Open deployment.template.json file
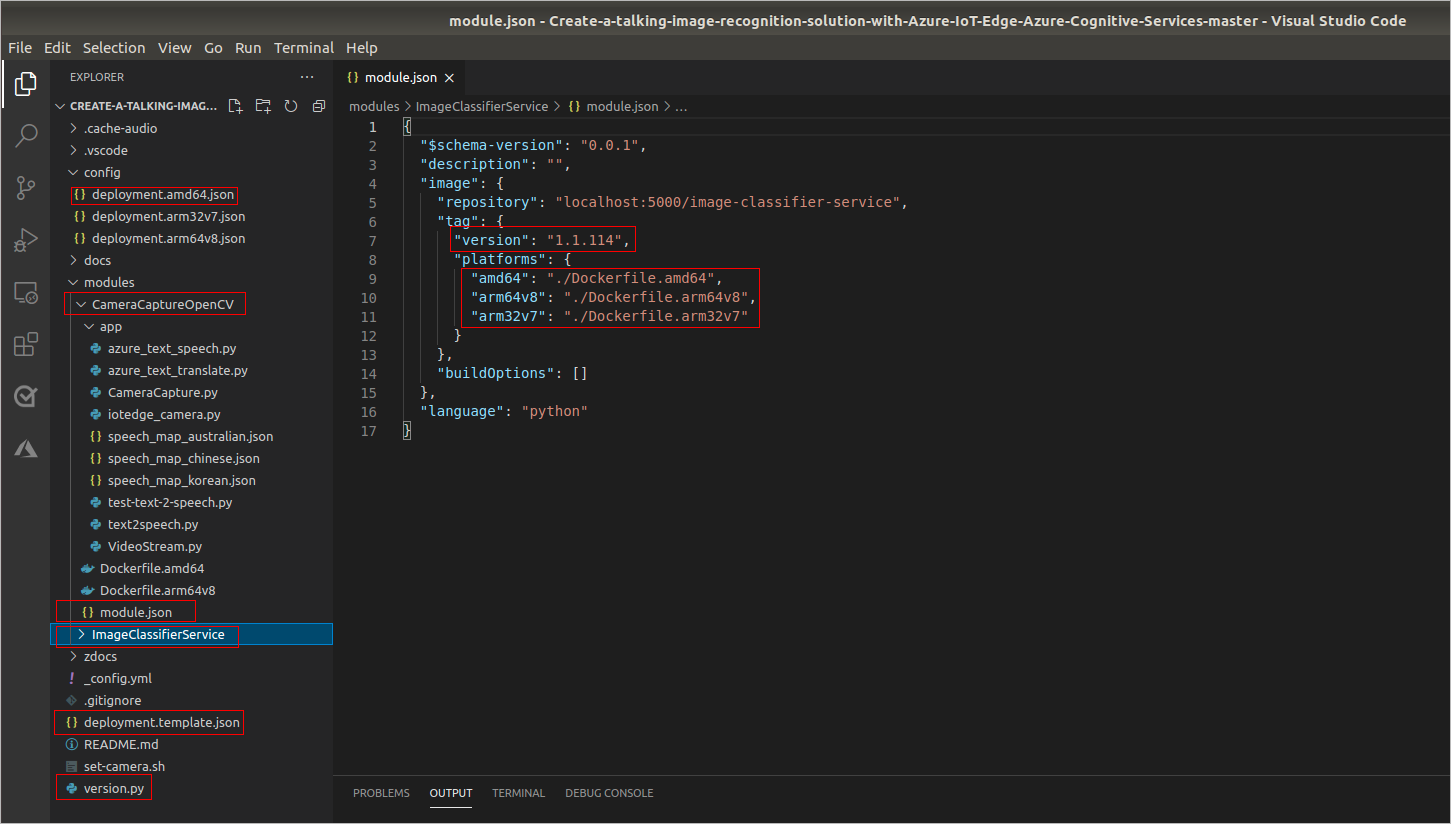 point(161,722)
